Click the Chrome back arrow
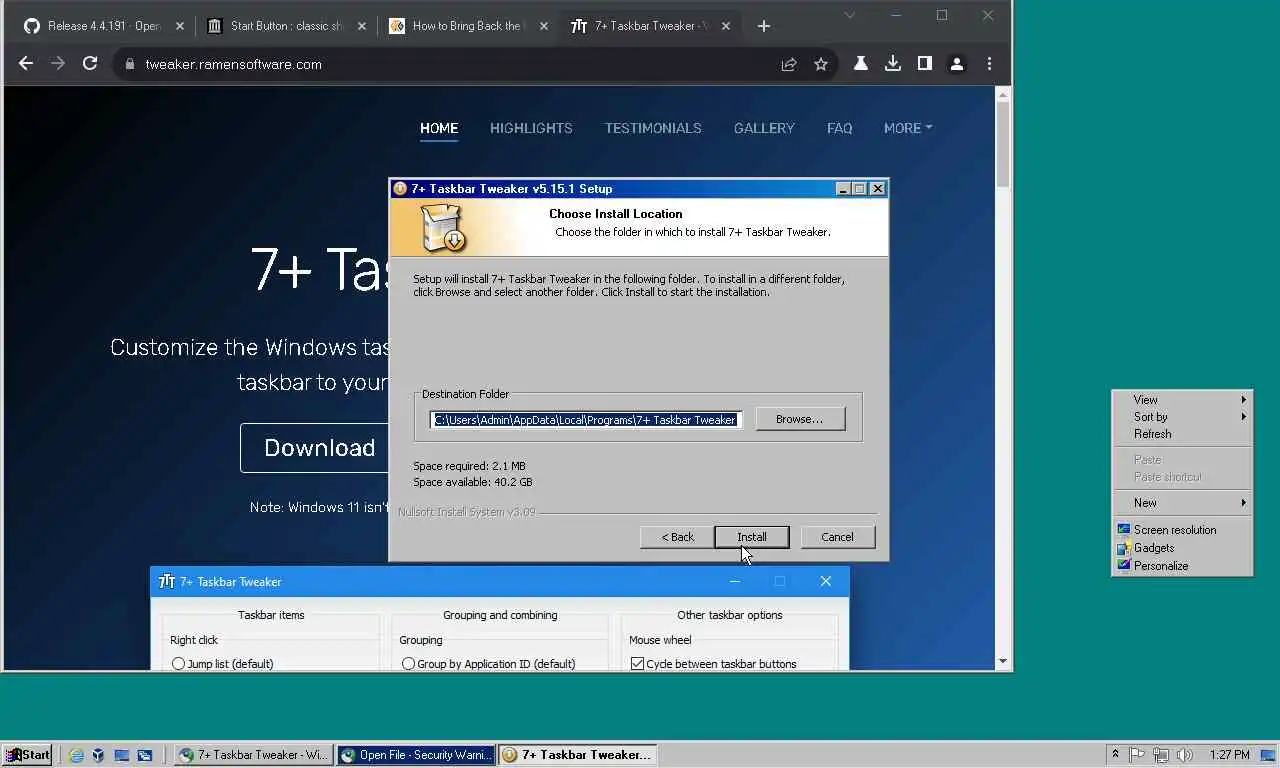 (x=26, y=63)
